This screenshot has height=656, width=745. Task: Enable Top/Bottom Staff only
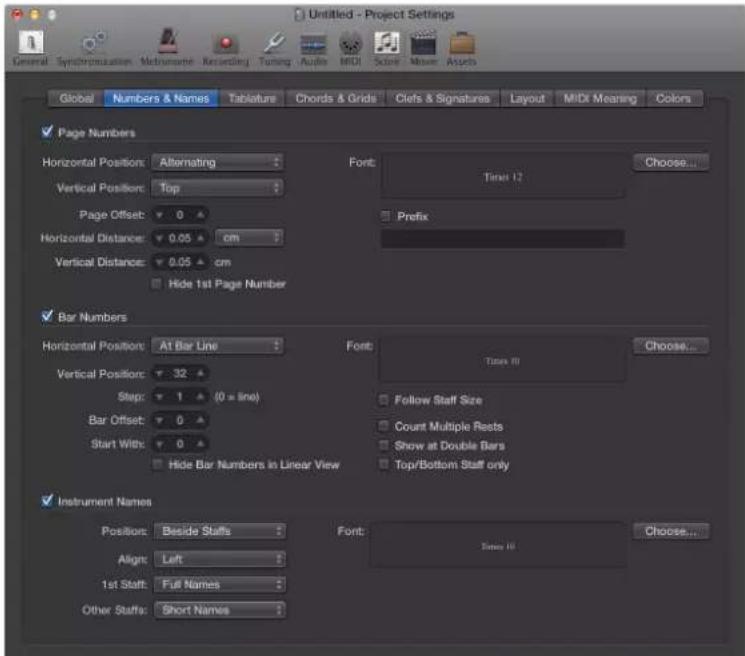[383, 464]
